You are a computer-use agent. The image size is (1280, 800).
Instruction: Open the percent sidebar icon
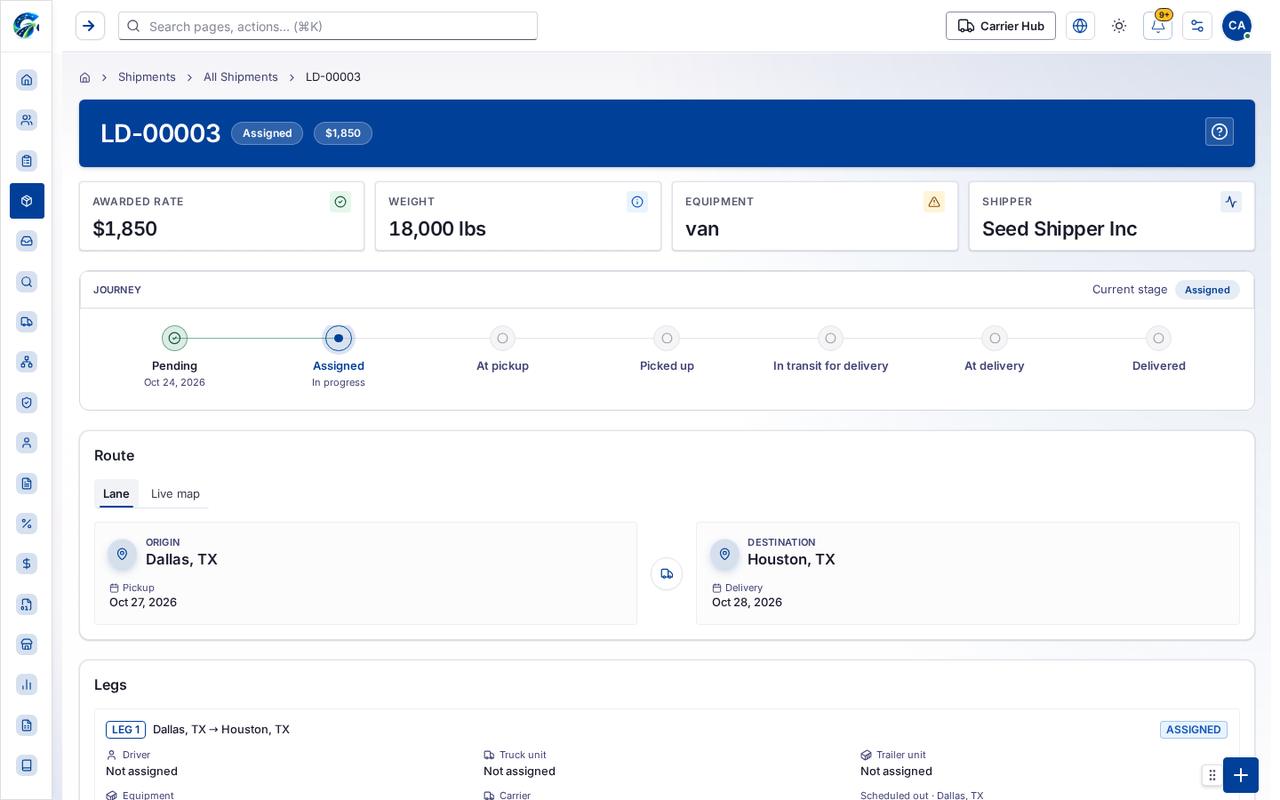point(27,524)
